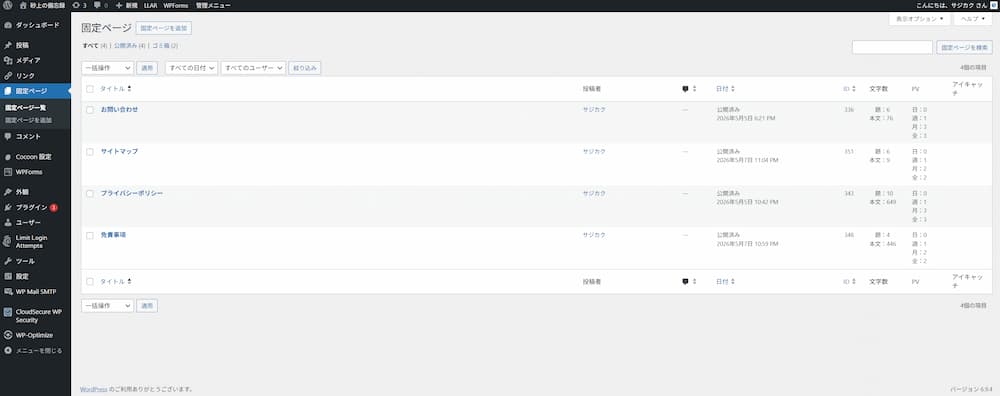Tick the select-all checkbox in table footer

(90, 281)
